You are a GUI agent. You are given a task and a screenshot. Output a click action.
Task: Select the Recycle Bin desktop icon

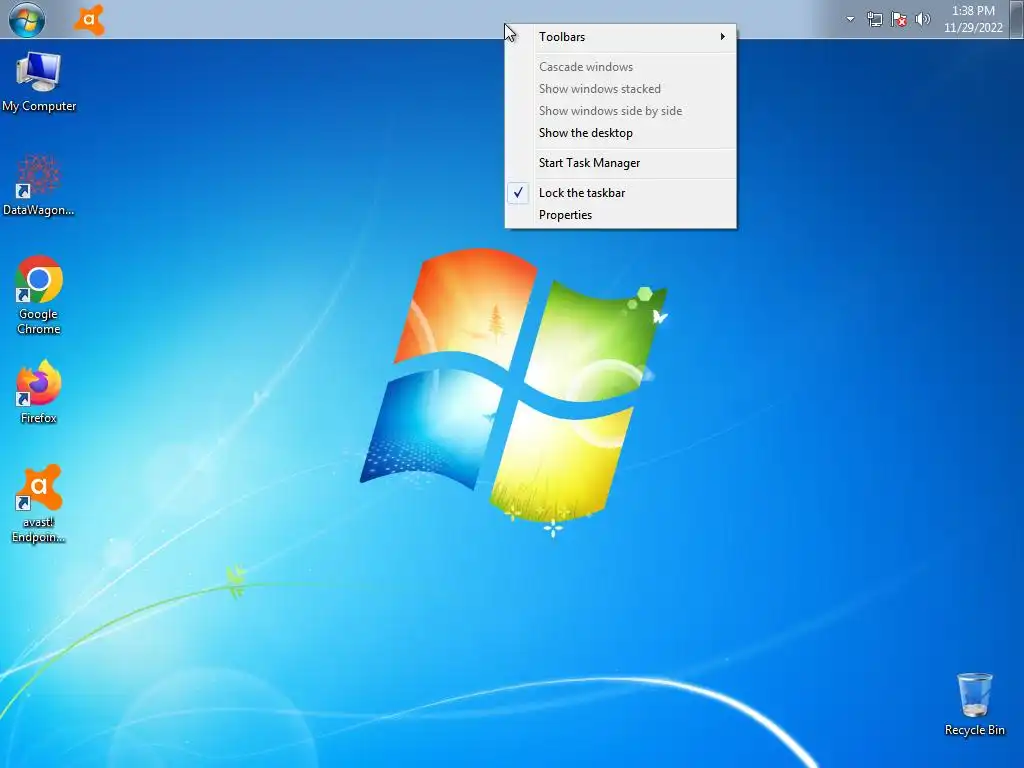[x=974, y=705]
